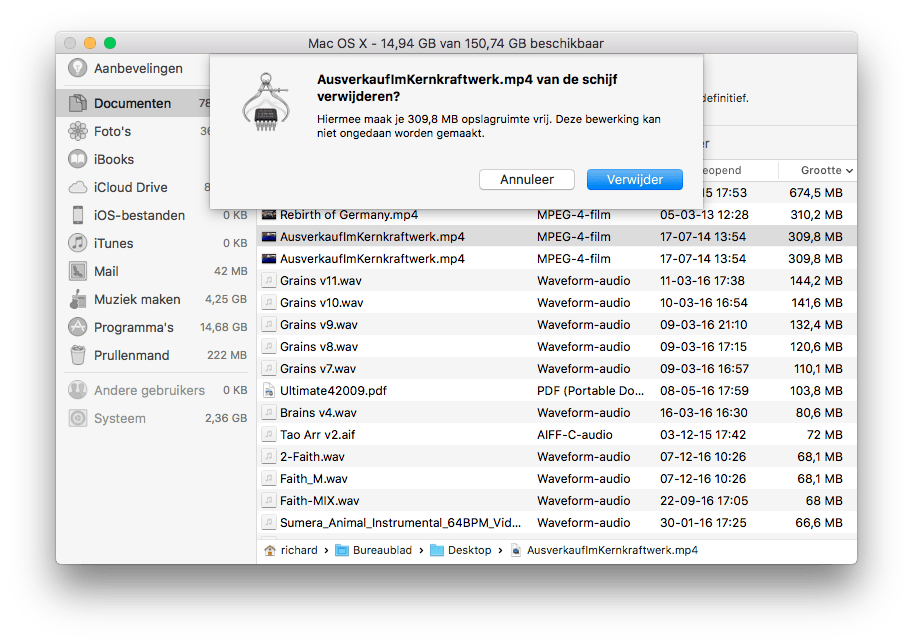
Task: Click the Systeem gear icon
Action: pyautogui.click(x=77, y=418)
